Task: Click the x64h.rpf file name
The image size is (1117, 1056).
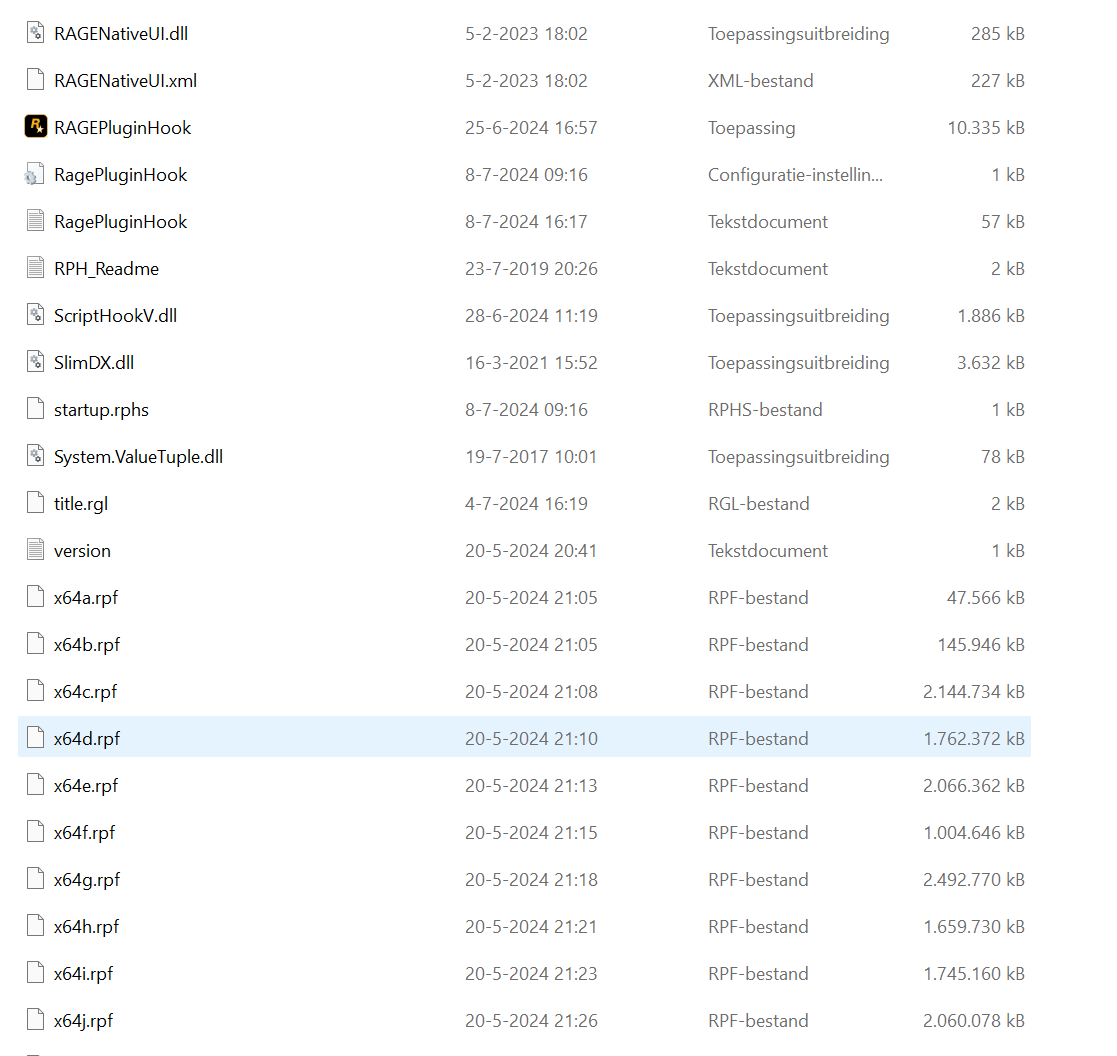Action: 87,928
